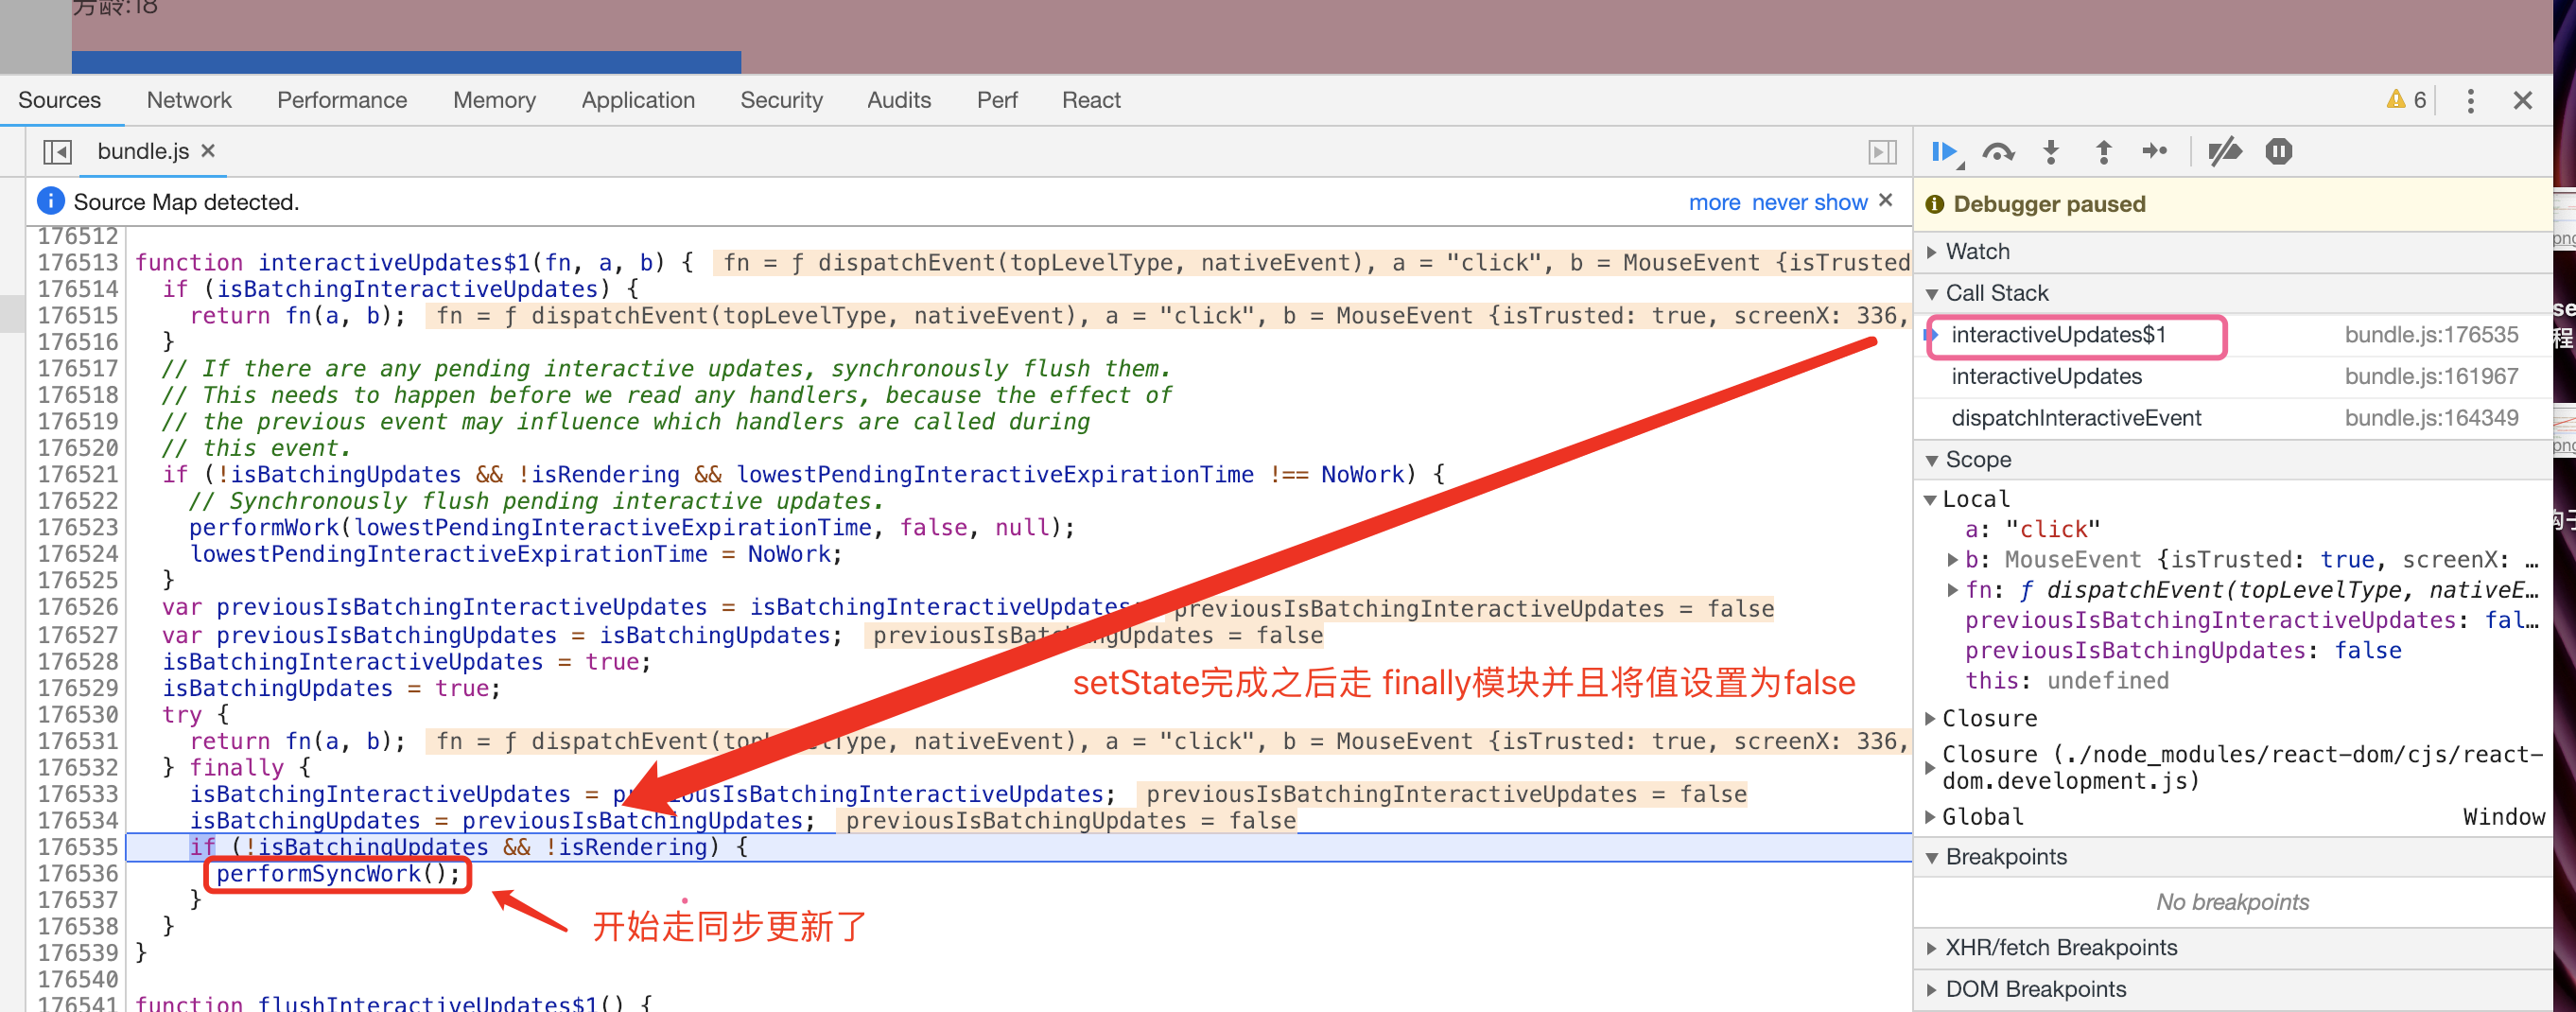This screenshot has width=2576, height=1012.
Task: Open the React tab
Action: click(1091, 100)
